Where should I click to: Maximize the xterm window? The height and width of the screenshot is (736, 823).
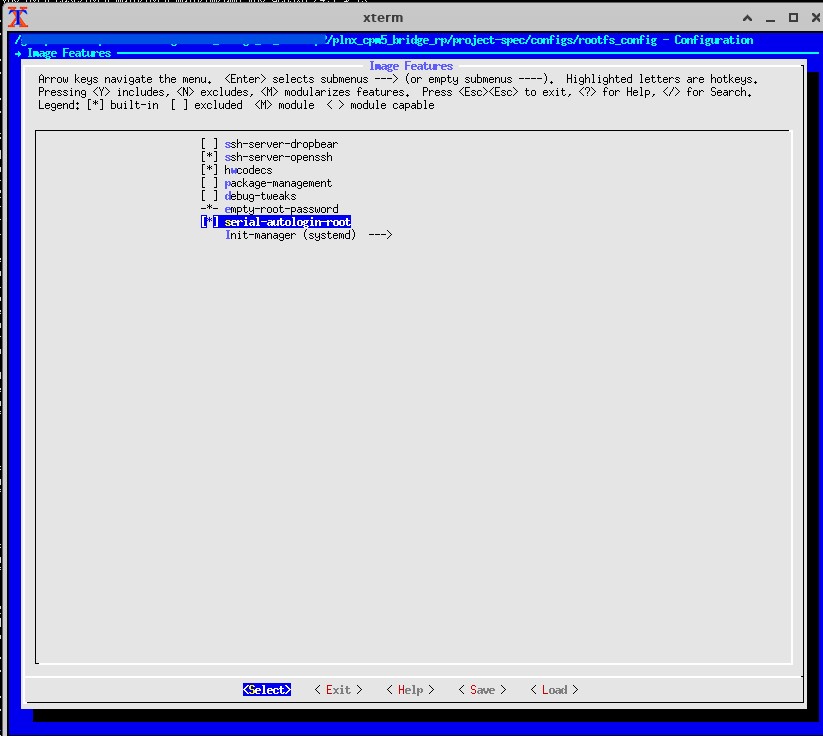793,17
